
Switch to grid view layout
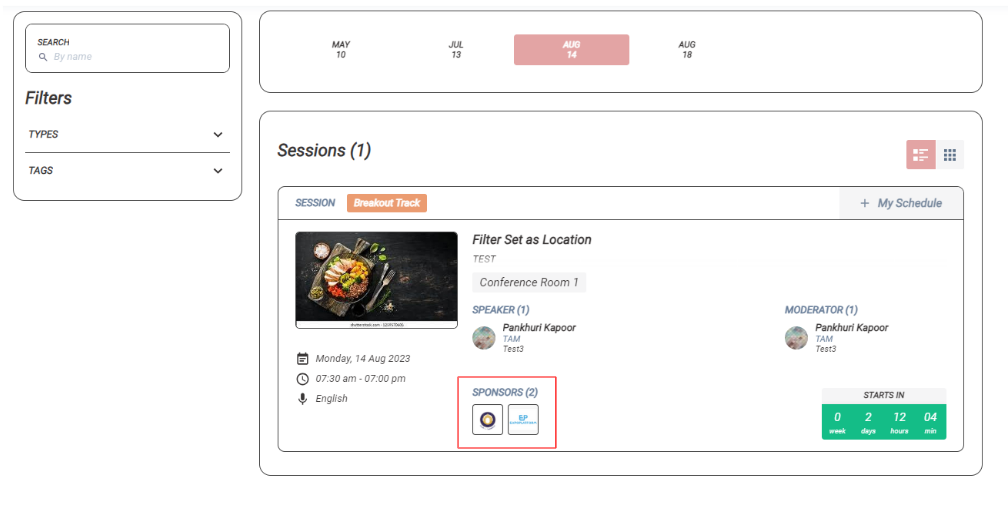click(950, 155)
